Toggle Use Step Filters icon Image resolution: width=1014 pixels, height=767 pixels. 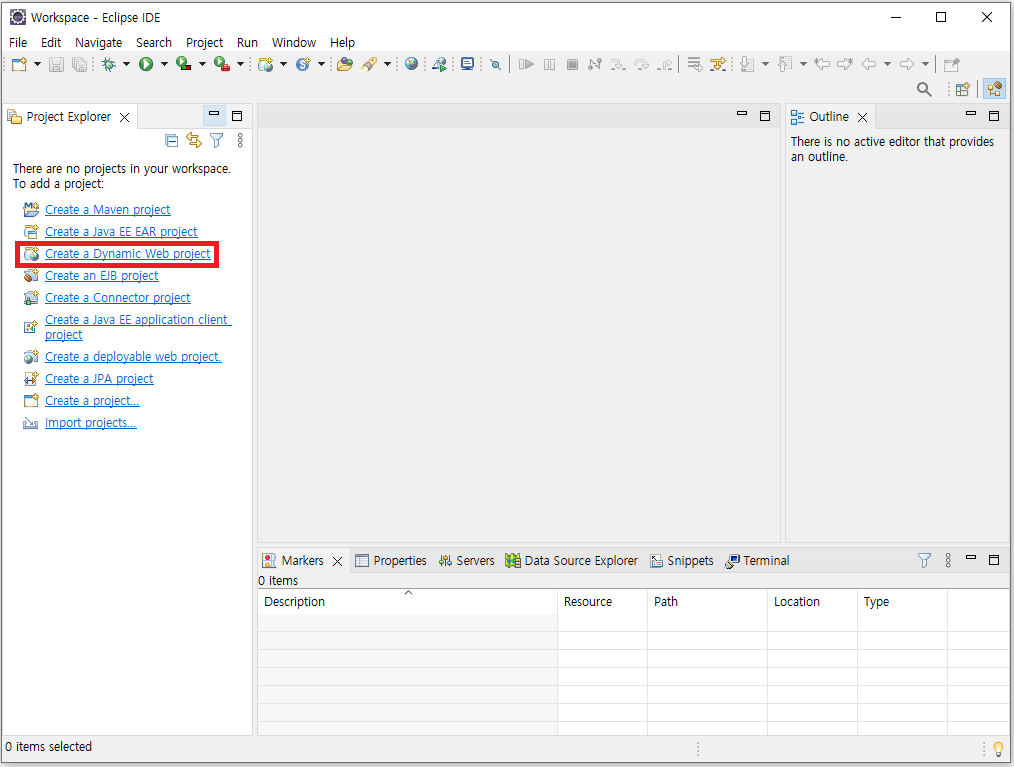pos(718,64)
